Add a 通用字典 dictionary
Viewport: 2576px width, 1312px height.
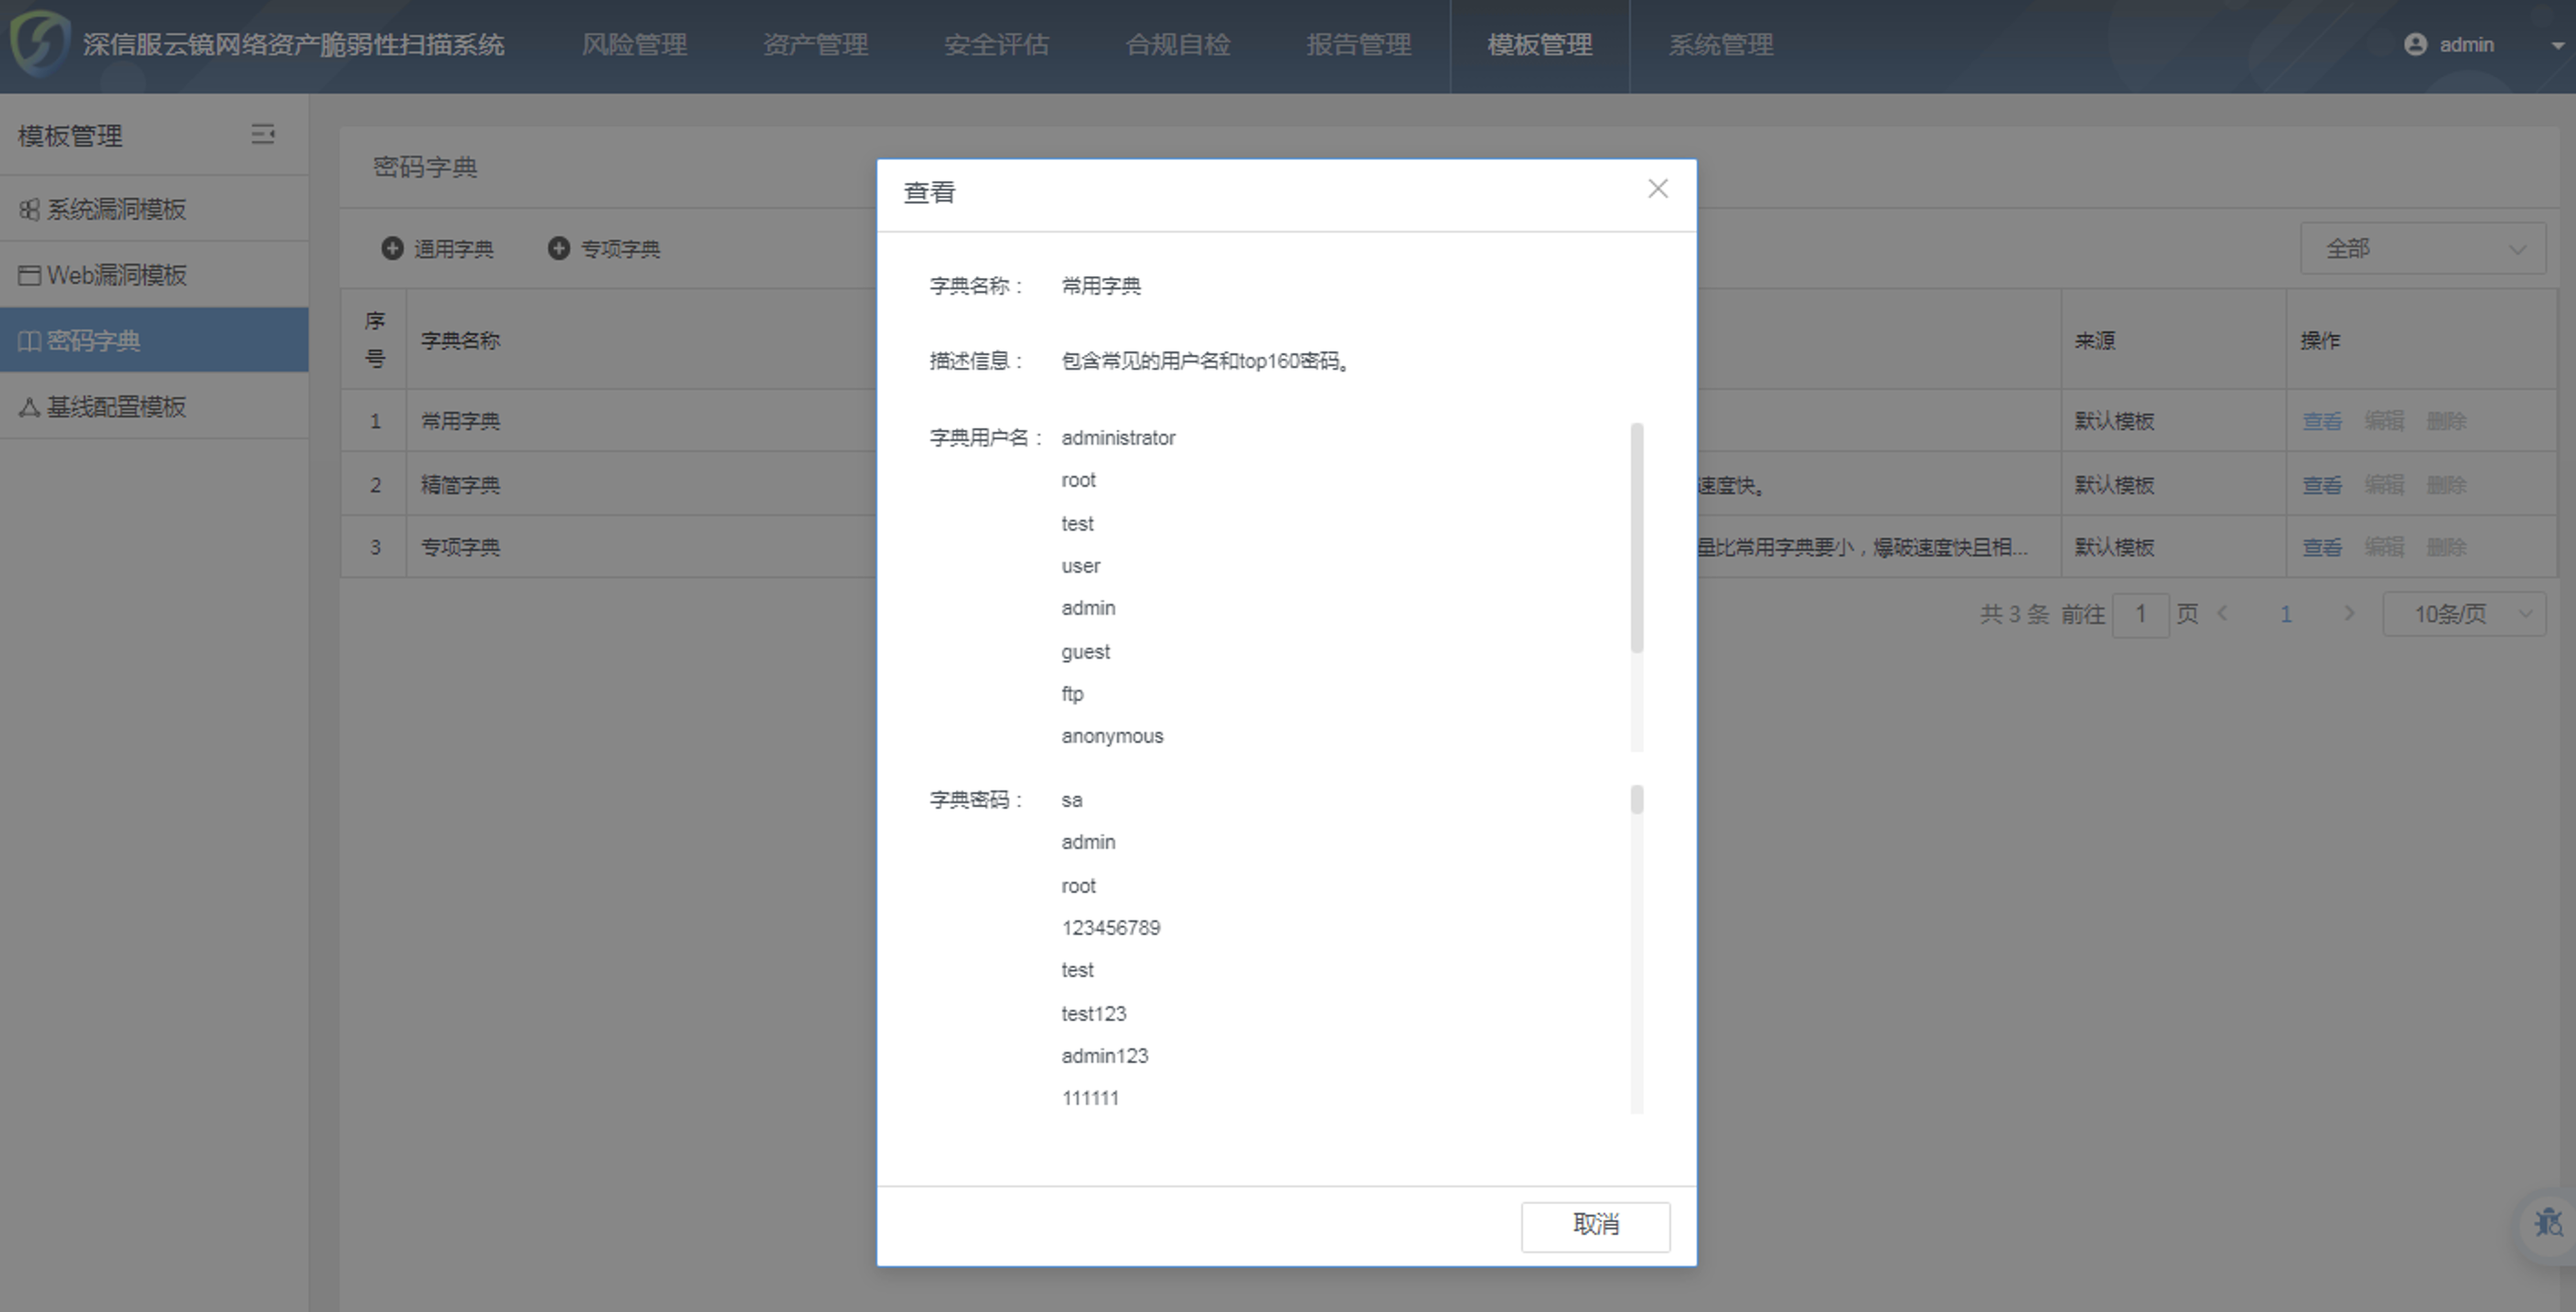pyautogui.click(x=437, y=248)
